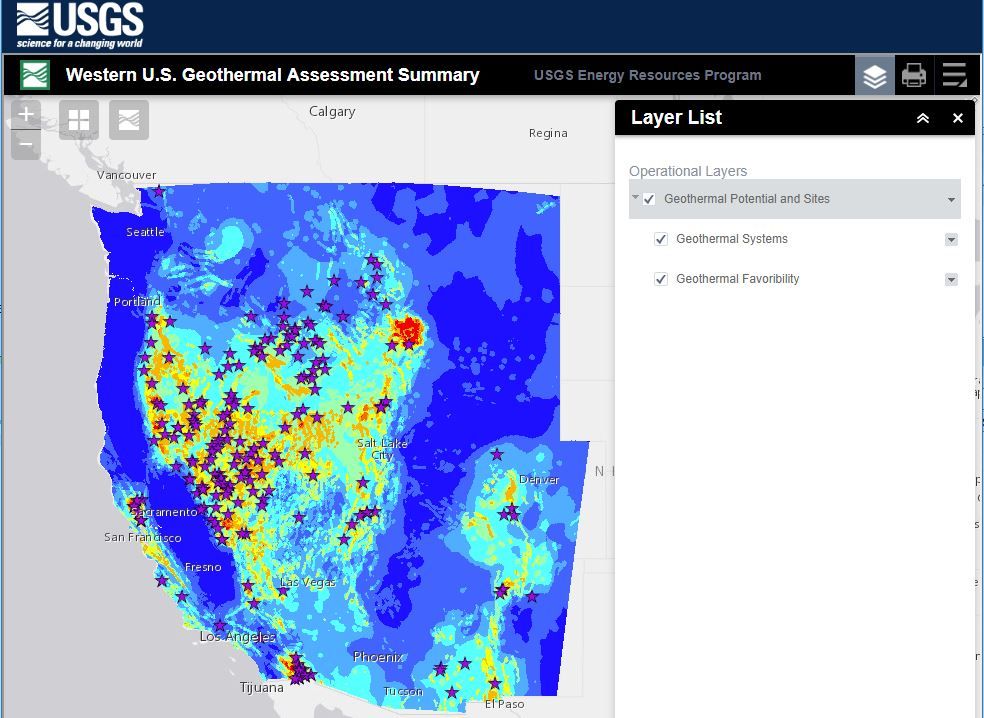Open the Geothermal Systems layer options dropdown
Viewport: 984px width, 718px height.
950,239
